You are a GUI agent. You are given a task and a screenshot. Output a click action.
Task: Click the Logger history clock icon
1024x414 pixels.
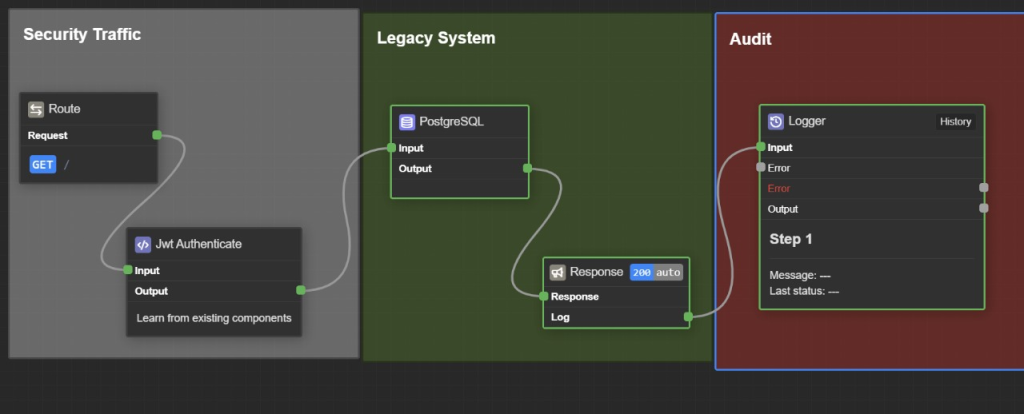point(776,121)
